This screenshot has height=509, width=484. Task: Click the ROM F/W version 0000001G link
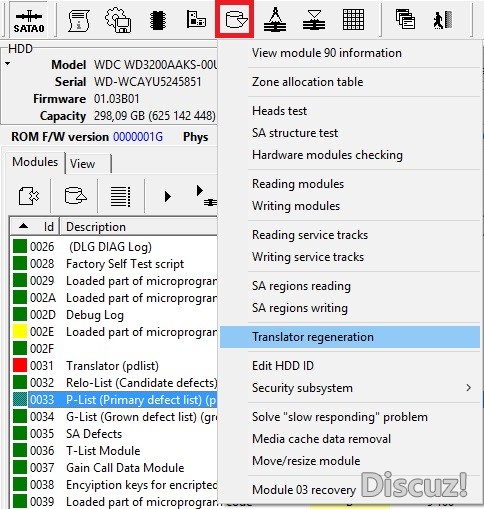click(x=138, y=137)
